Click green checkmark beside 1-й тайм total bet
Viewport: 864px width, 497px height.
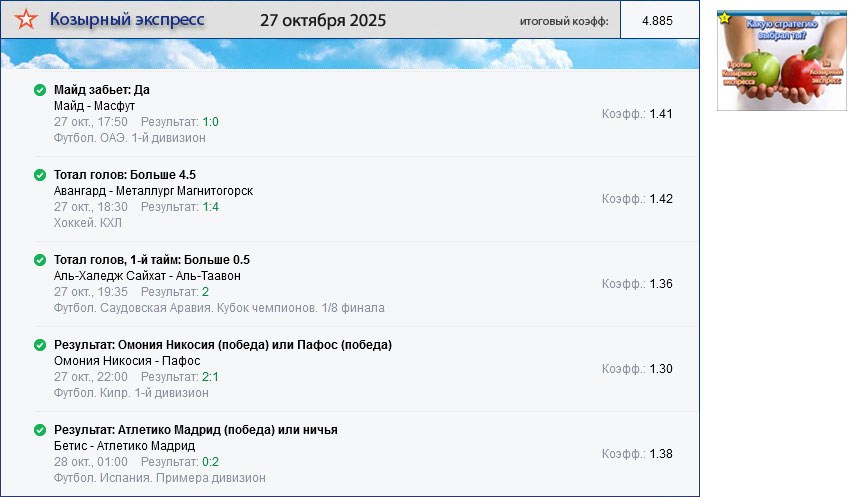point(40,260)
